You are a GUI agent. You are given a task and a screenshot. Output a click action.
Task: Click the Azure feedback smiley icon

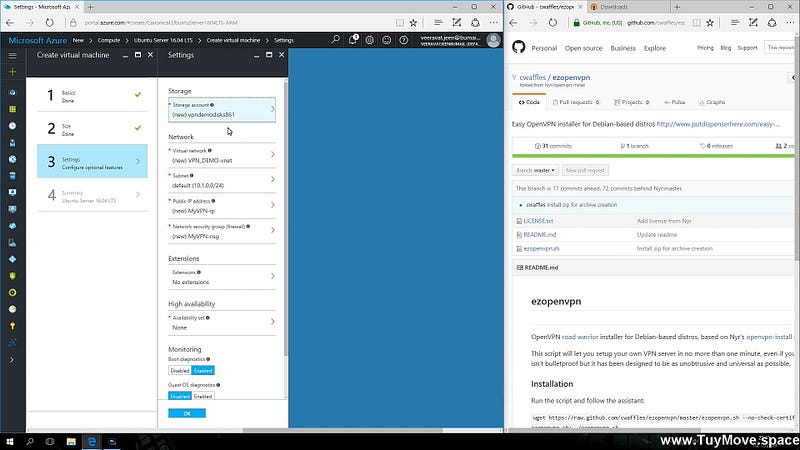pos(386,40)
